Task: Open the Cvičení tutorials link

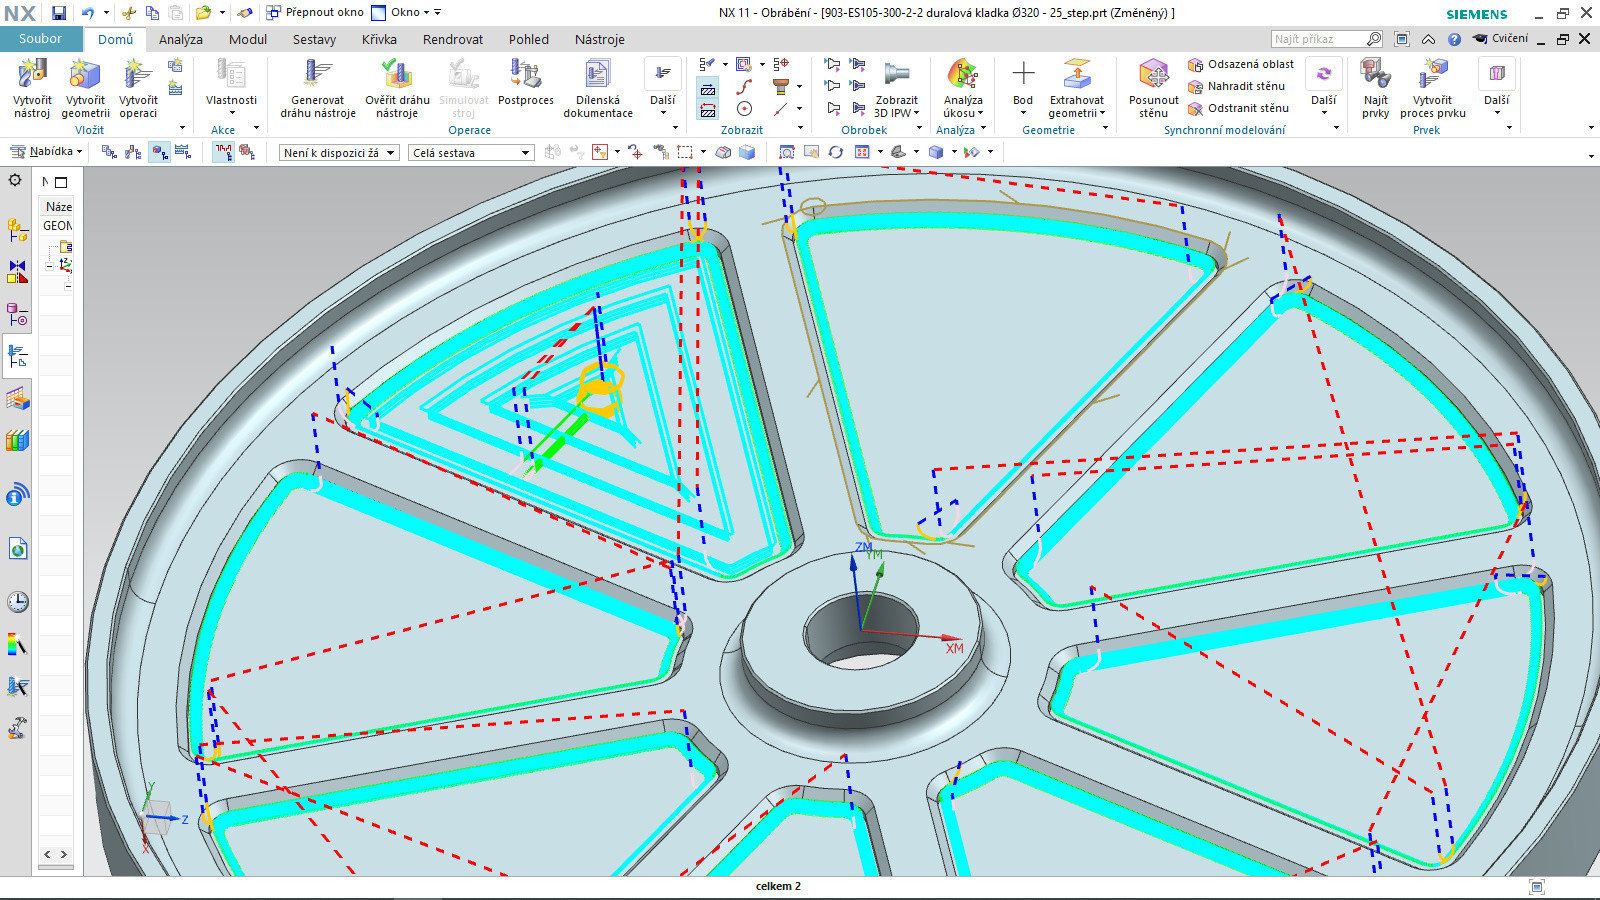Action: (1501, 39)
